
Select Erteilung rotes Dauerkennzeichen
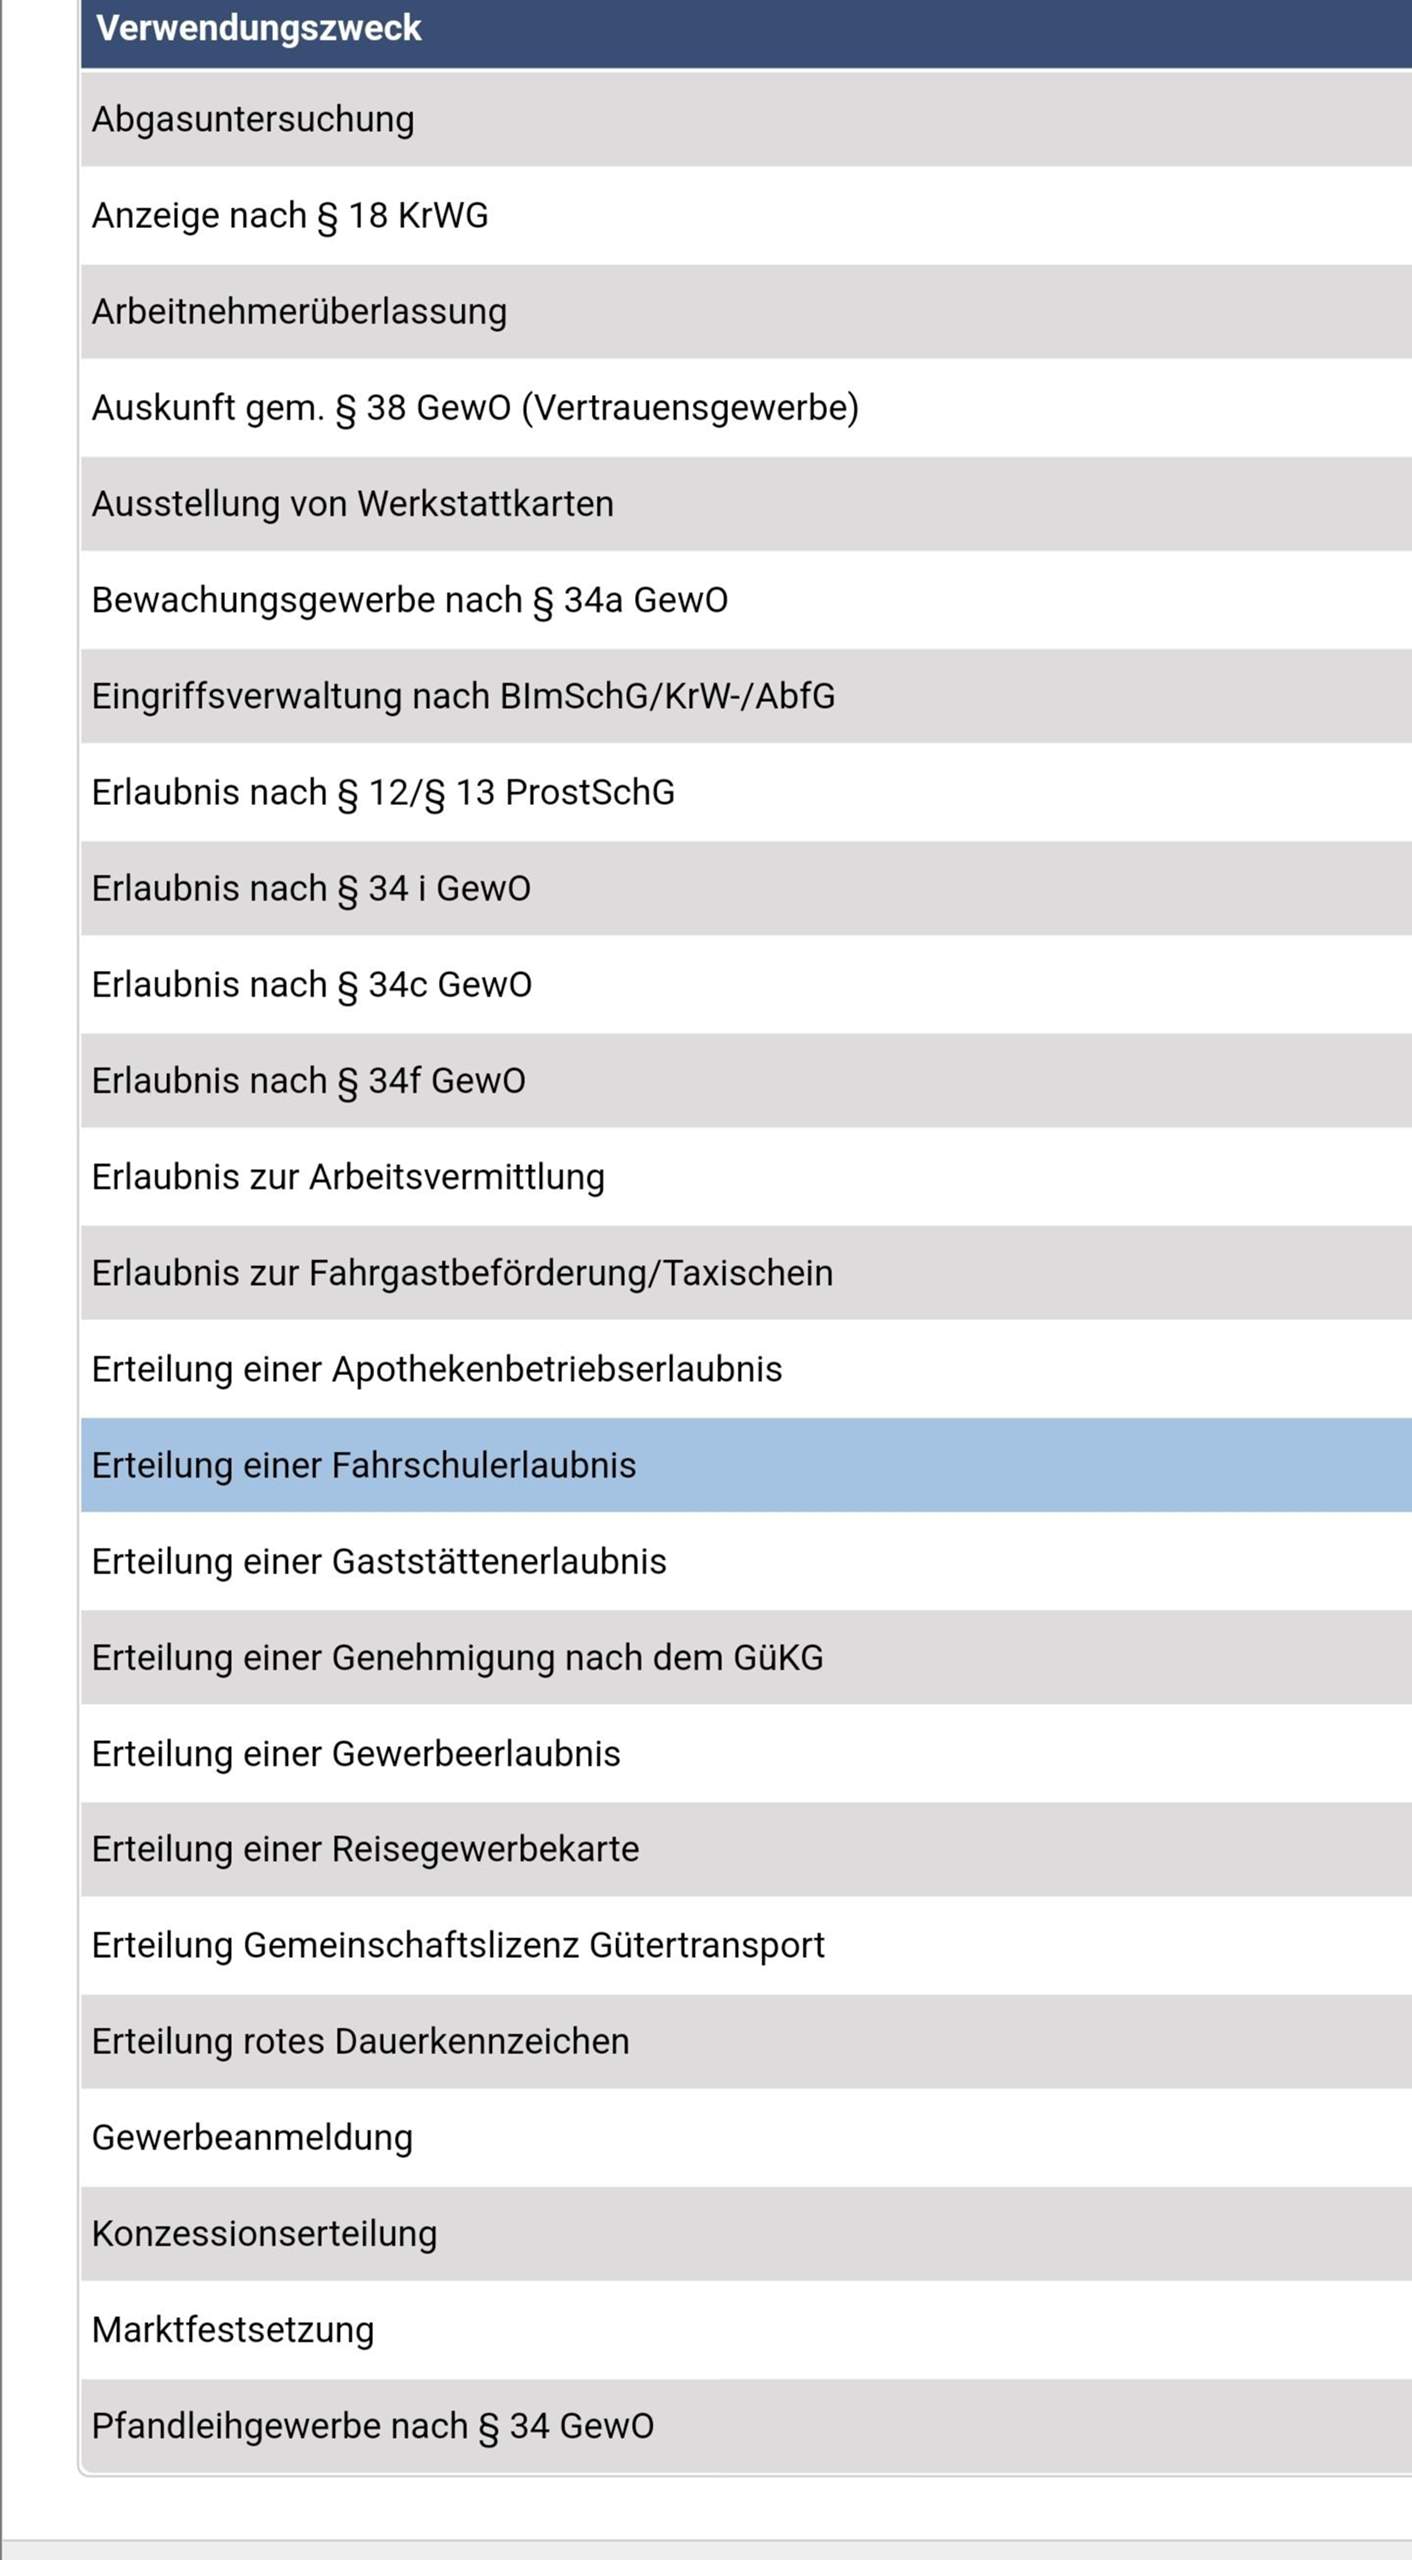tap(360, 2041)
